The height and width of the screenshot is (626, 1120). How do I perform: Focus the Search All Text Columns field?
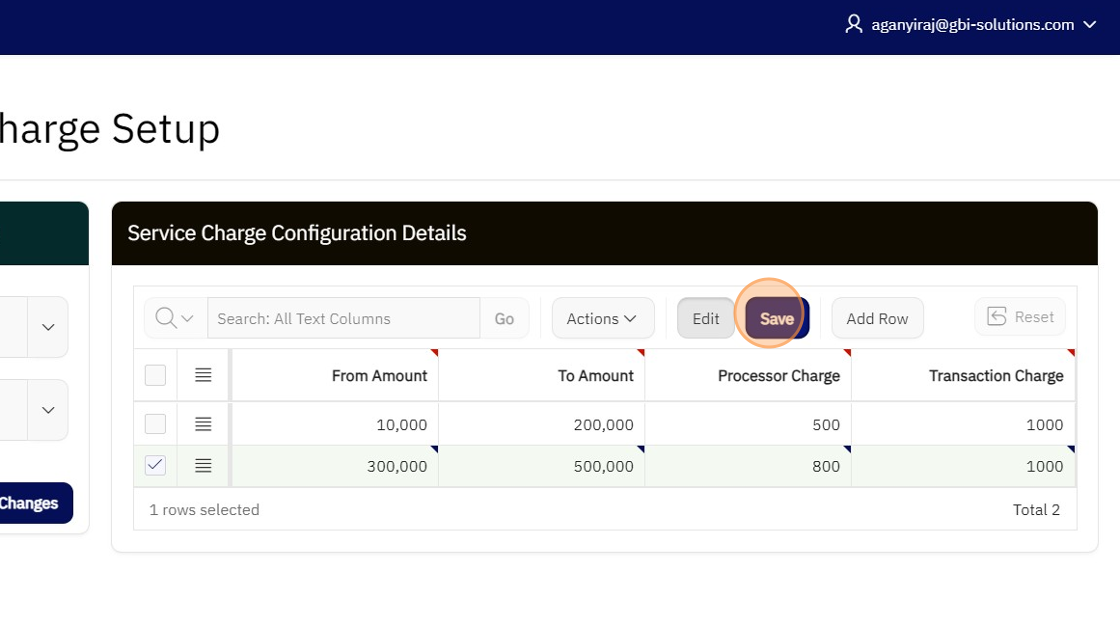click(x=343, y=318)
